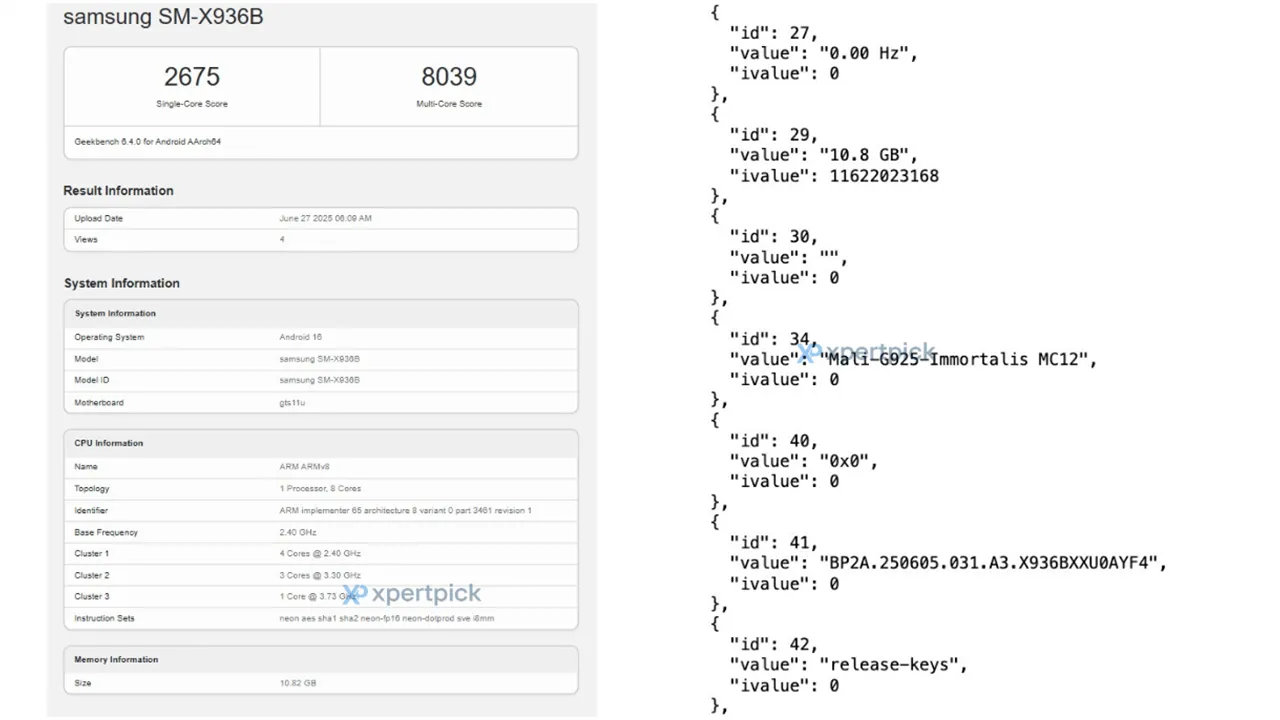This screenshot has width=1280, height=720.
Task: Click the JSON line '"id": 29'
Action: pos(774,135)
